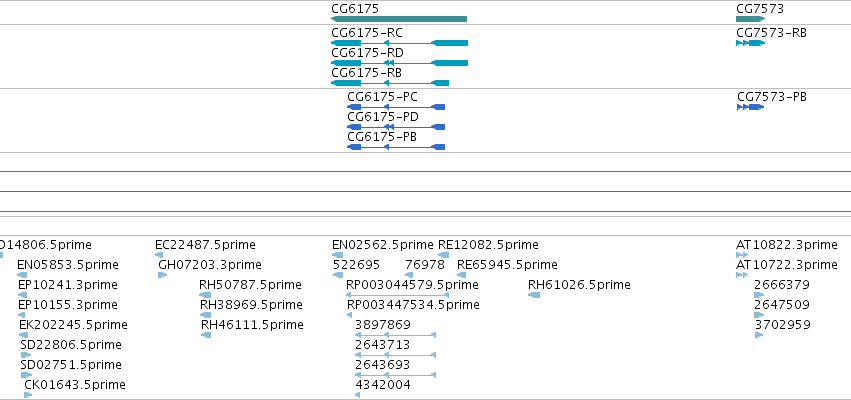The image size is (851, 400).
Task: Open the EC22487.5prime EST label
Action: point(205,245)
